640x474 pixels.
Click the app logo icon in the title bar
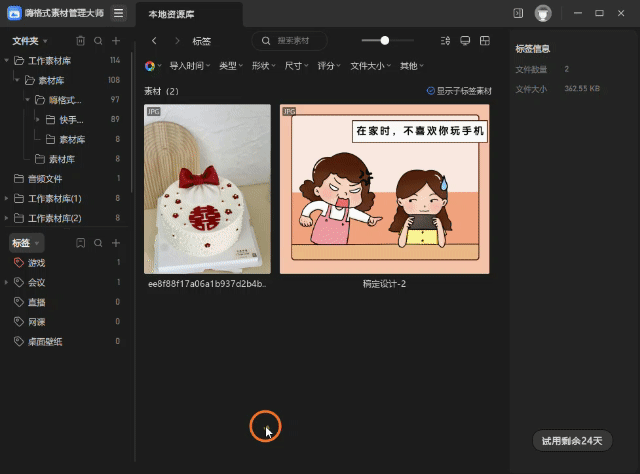click(14, 13)
